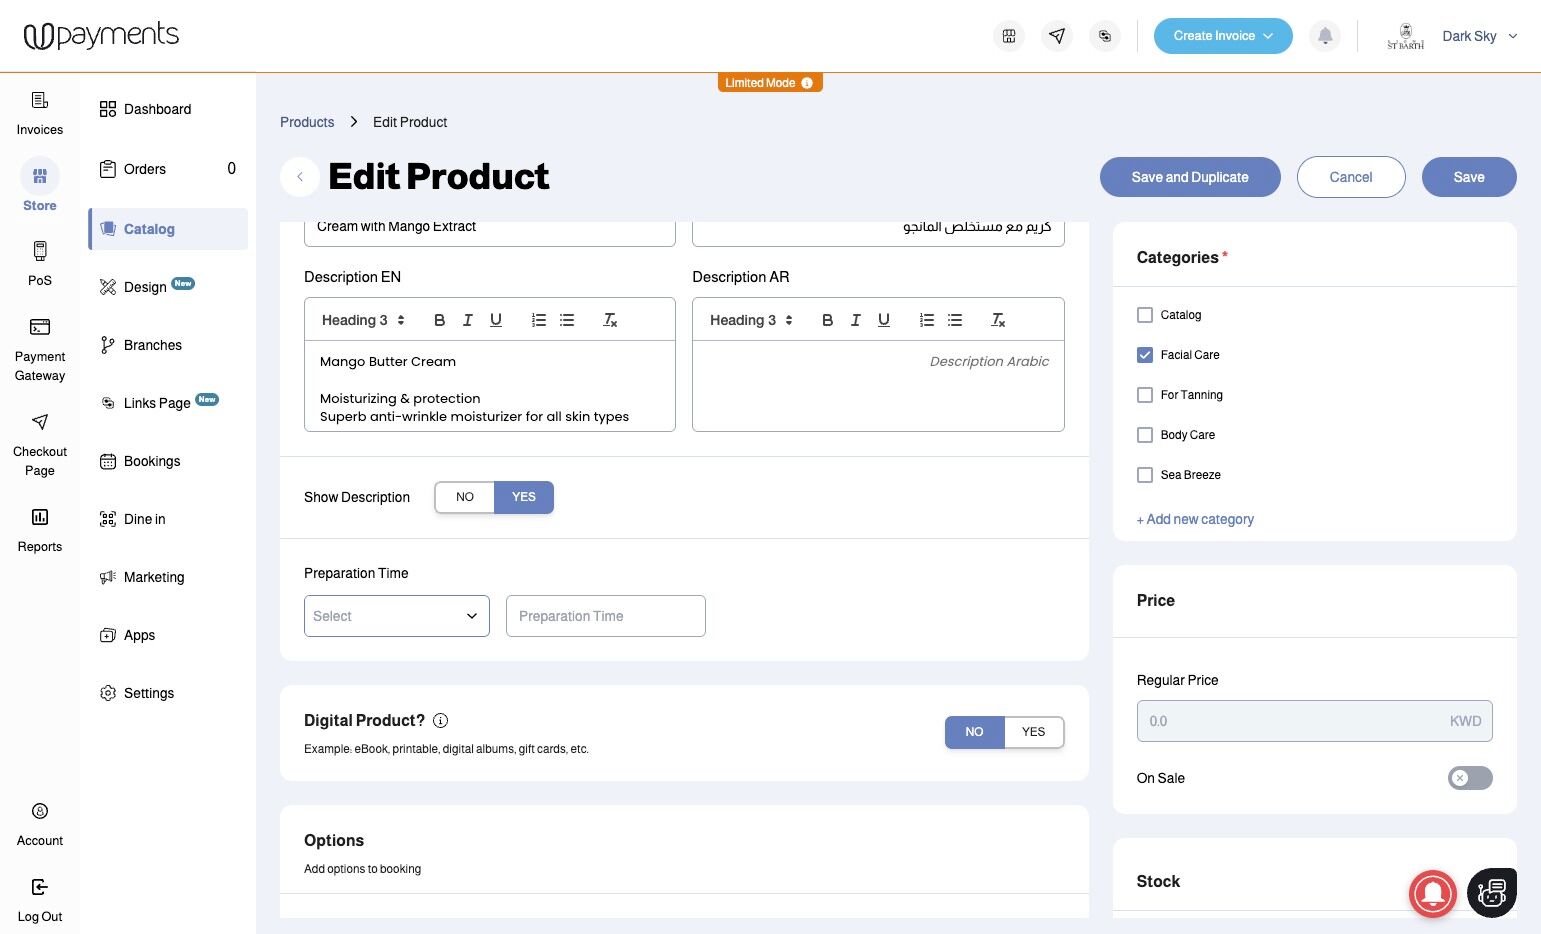
Task: Clear formatting in Description EN editor
Action: (610, 320)
